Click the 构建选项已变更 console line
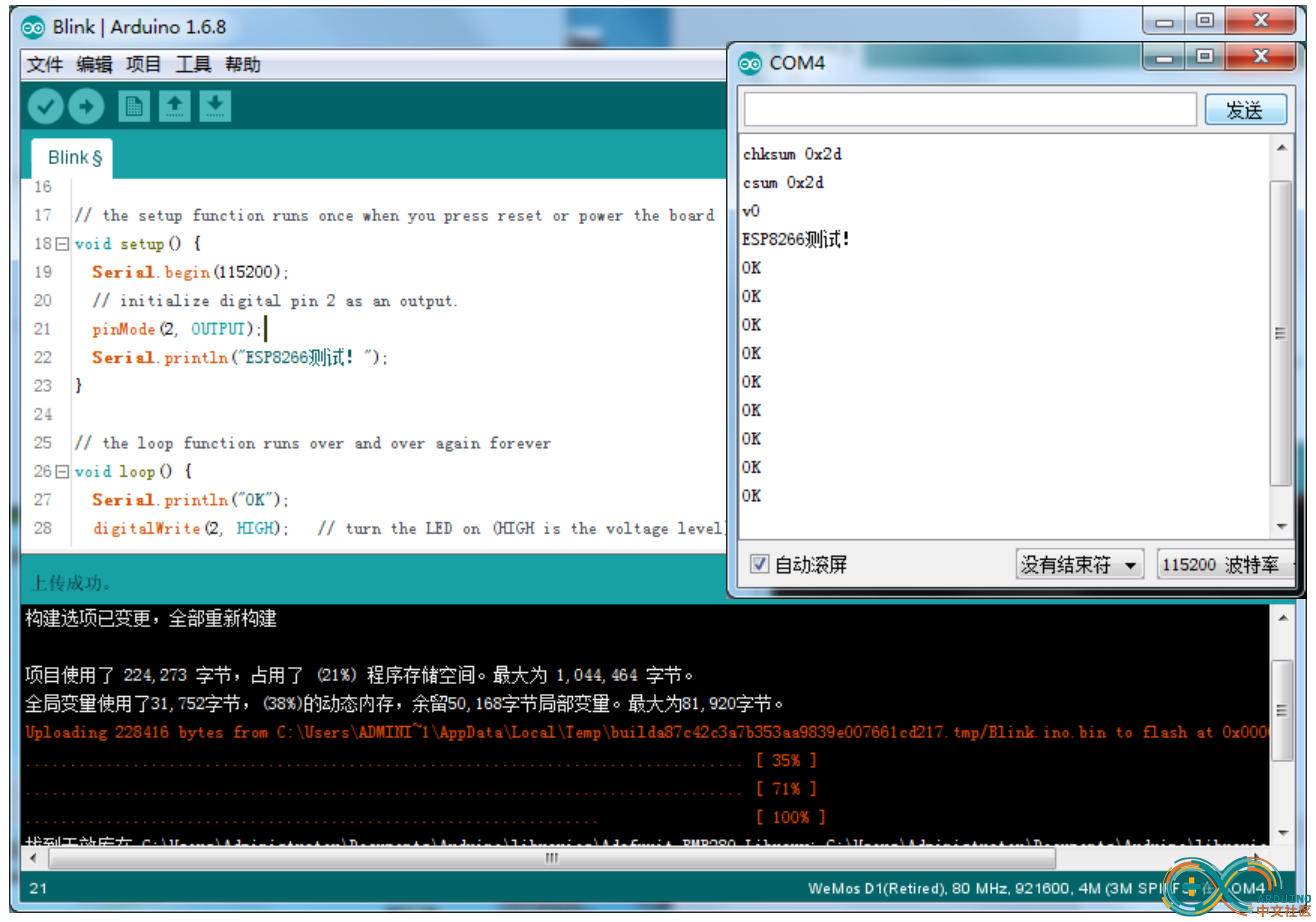 [150, 619]
